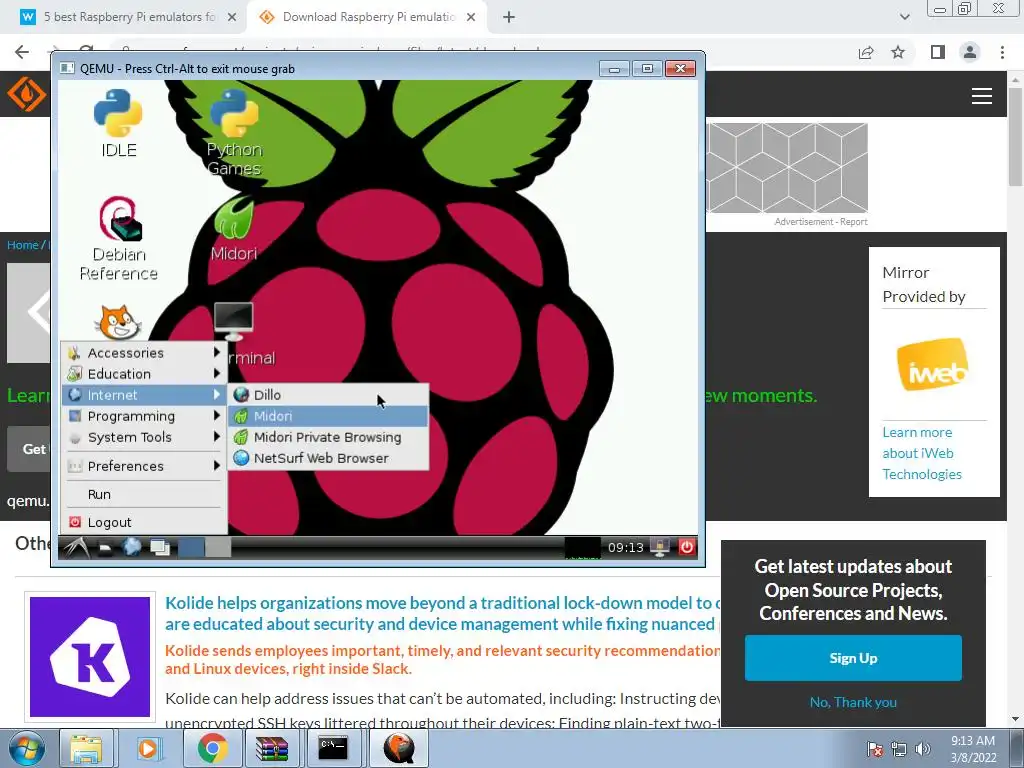Click the QEMU taskbar icon

coord(399,748)
